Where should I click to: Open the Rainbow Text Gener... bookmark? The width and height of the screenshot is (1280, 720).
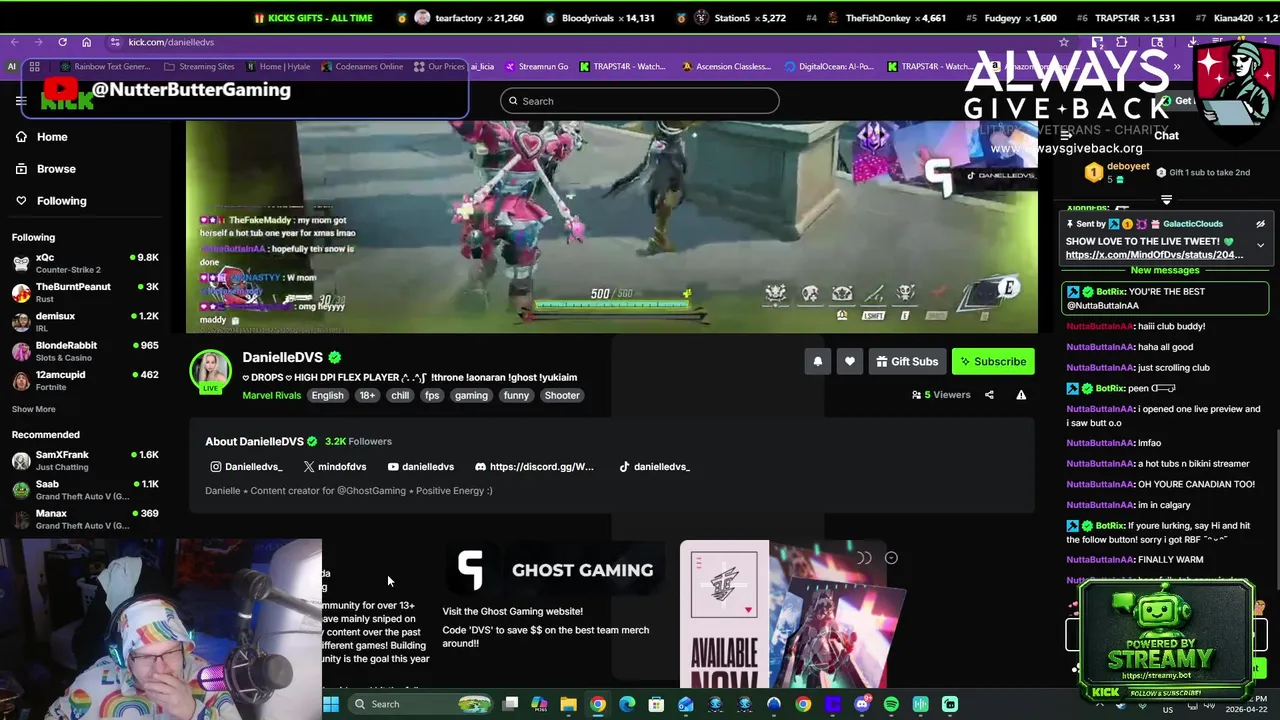click(105, 67)
